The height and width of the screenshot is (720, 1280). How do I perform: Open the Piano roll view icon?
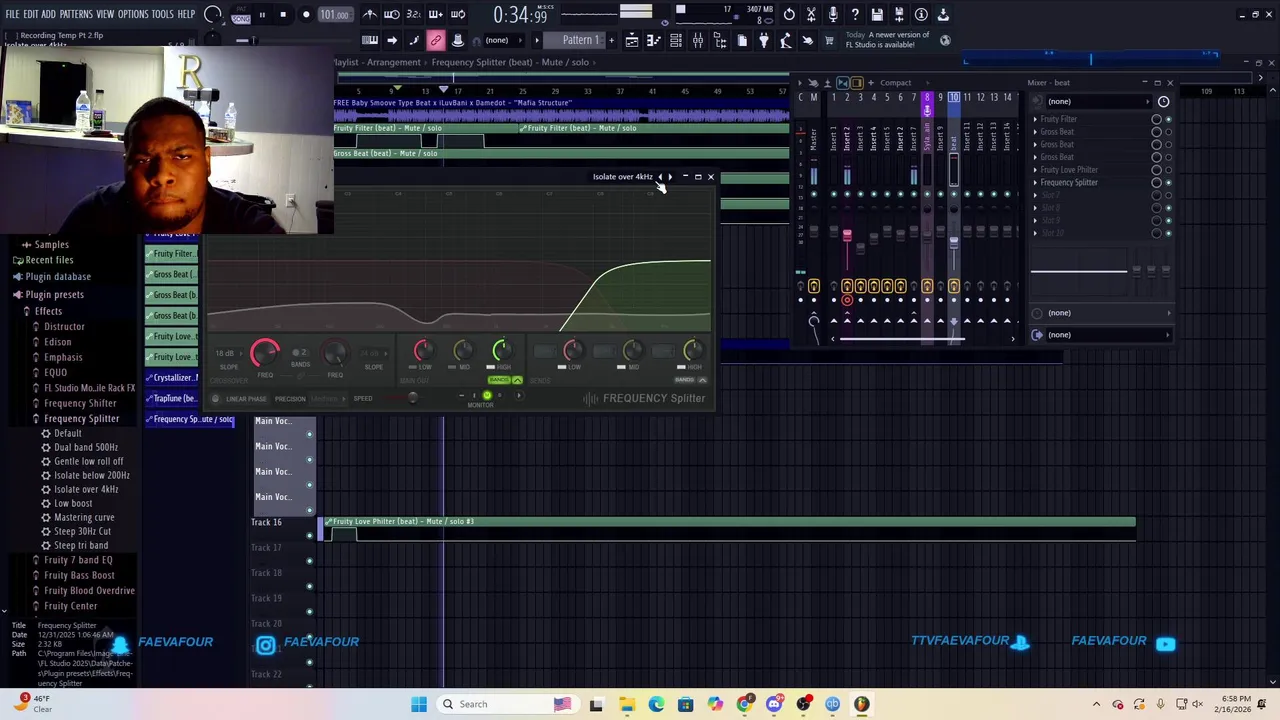point(654,40)
